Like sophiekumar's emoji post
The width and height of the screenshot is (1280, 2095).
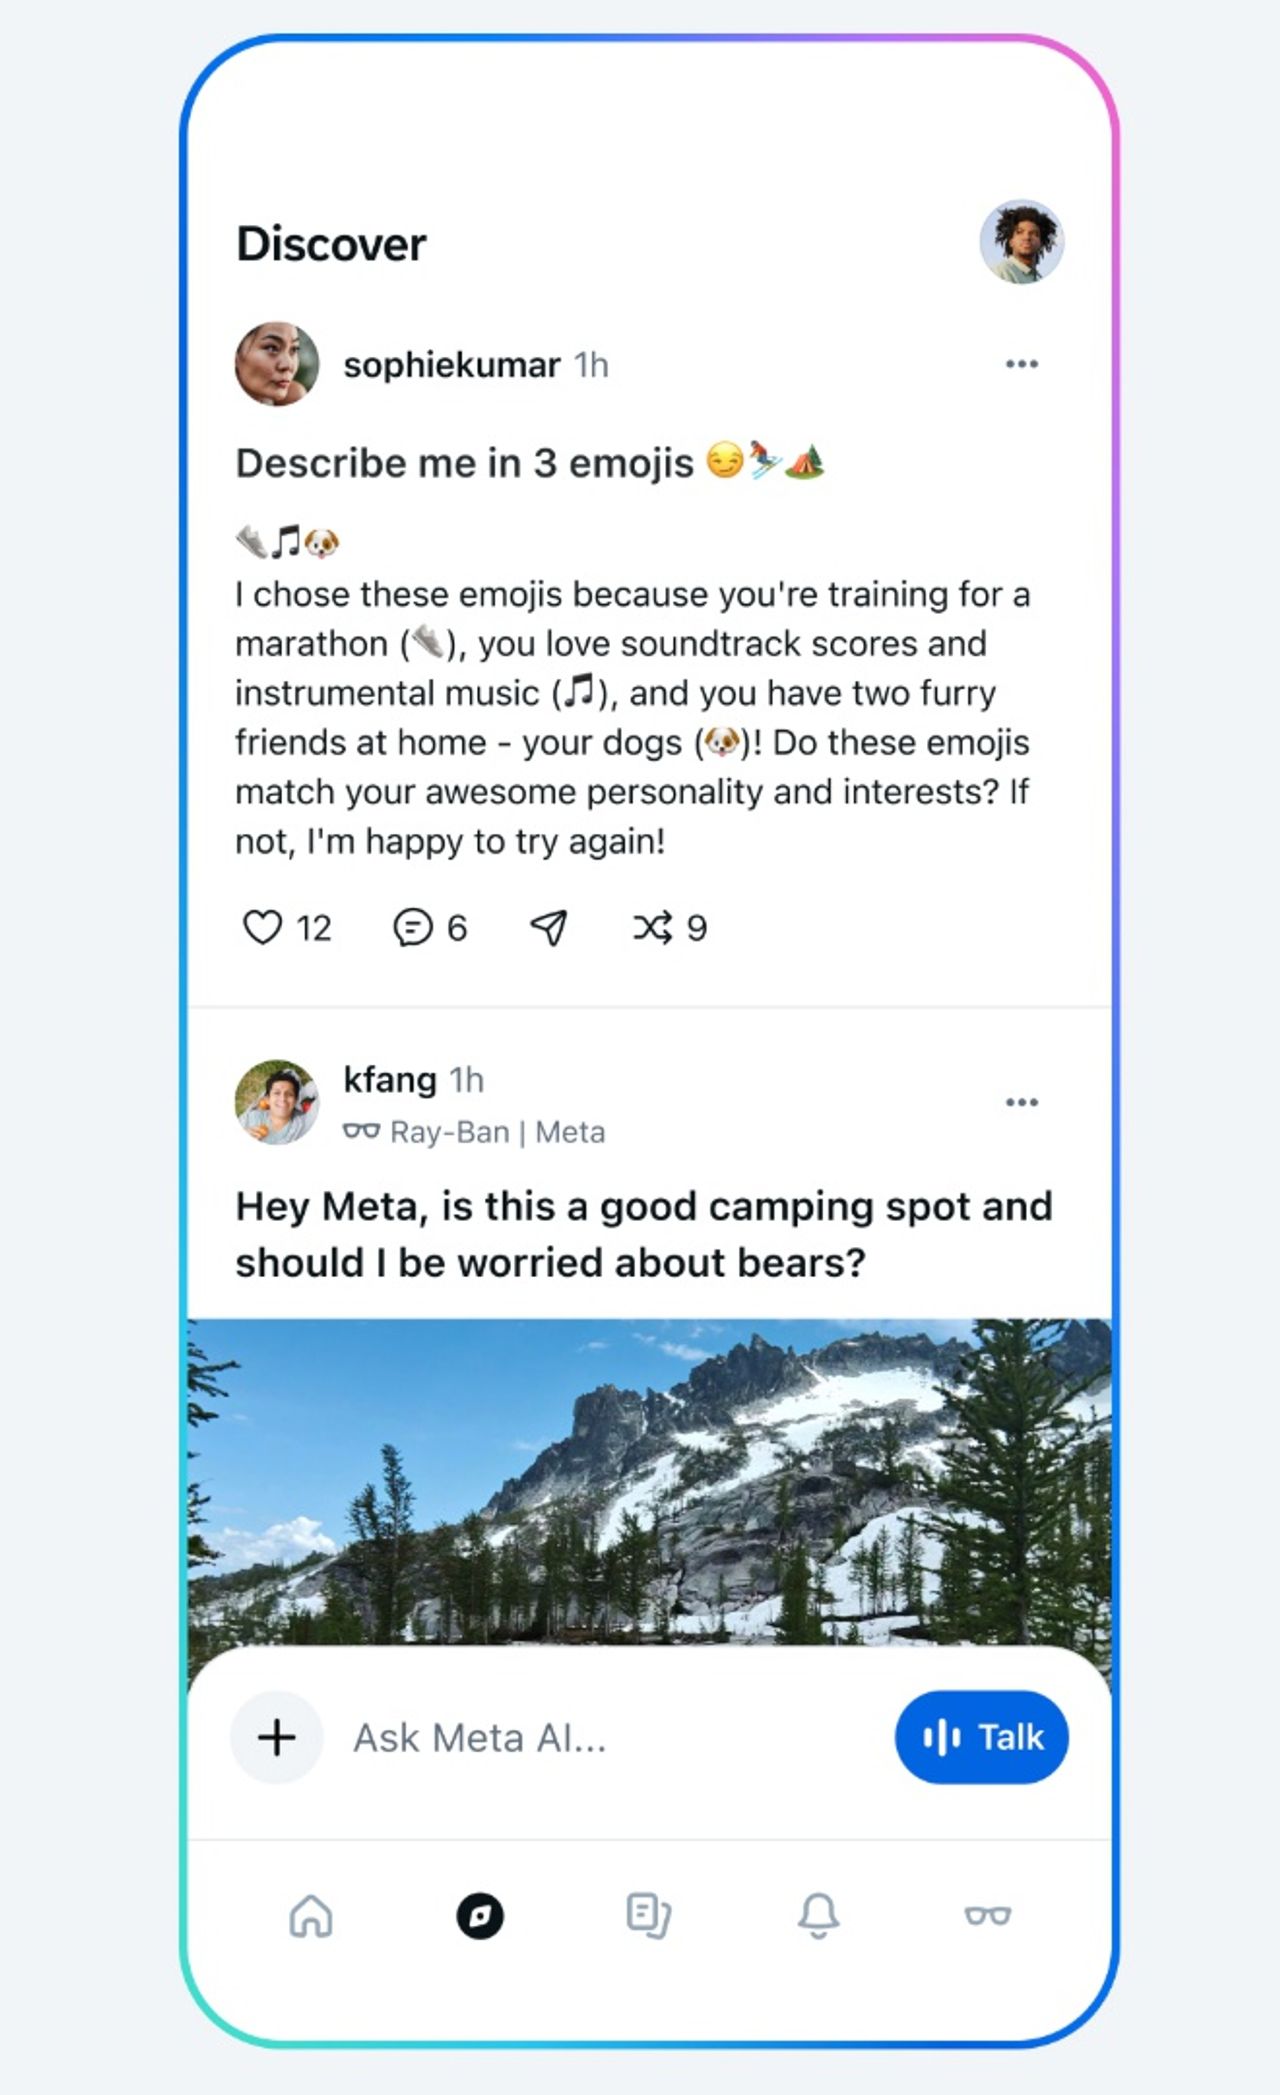[x=265, y=927]
